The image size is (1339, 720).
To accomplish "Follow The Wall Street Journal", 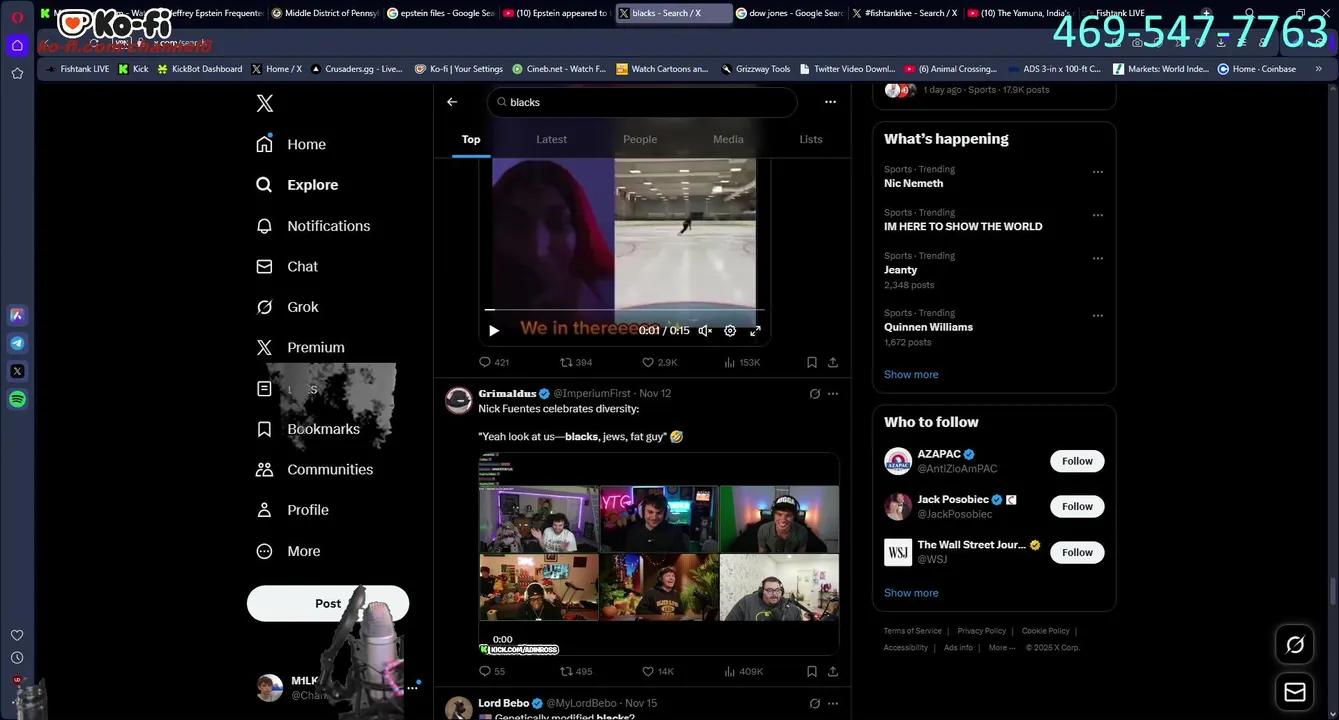I will (x=1077, y=552).
